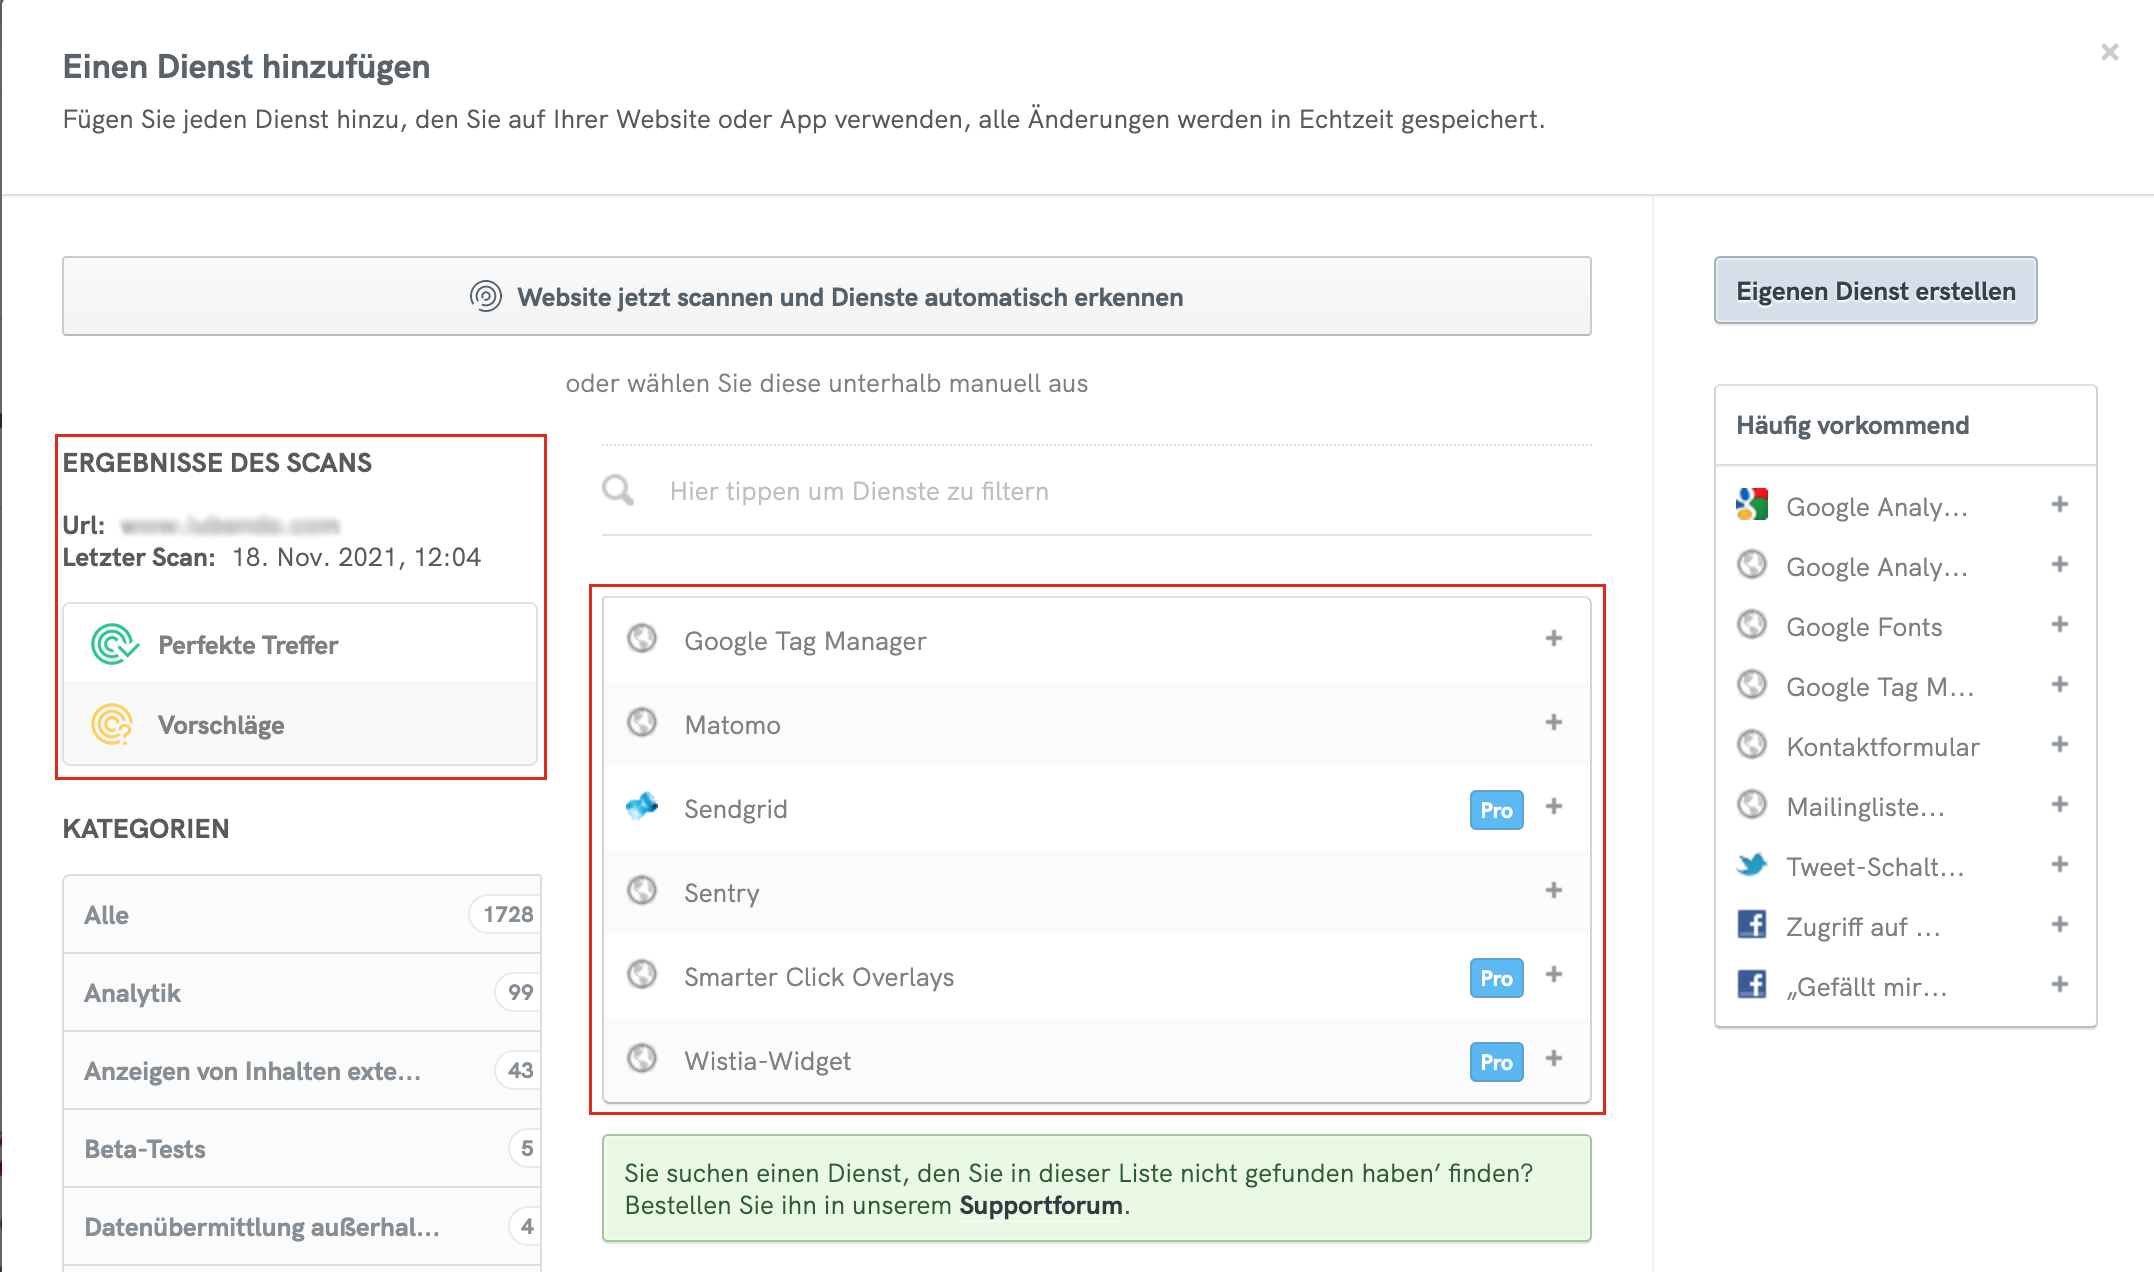Click the Twitter bird icon

click(x=1752, y=865)
